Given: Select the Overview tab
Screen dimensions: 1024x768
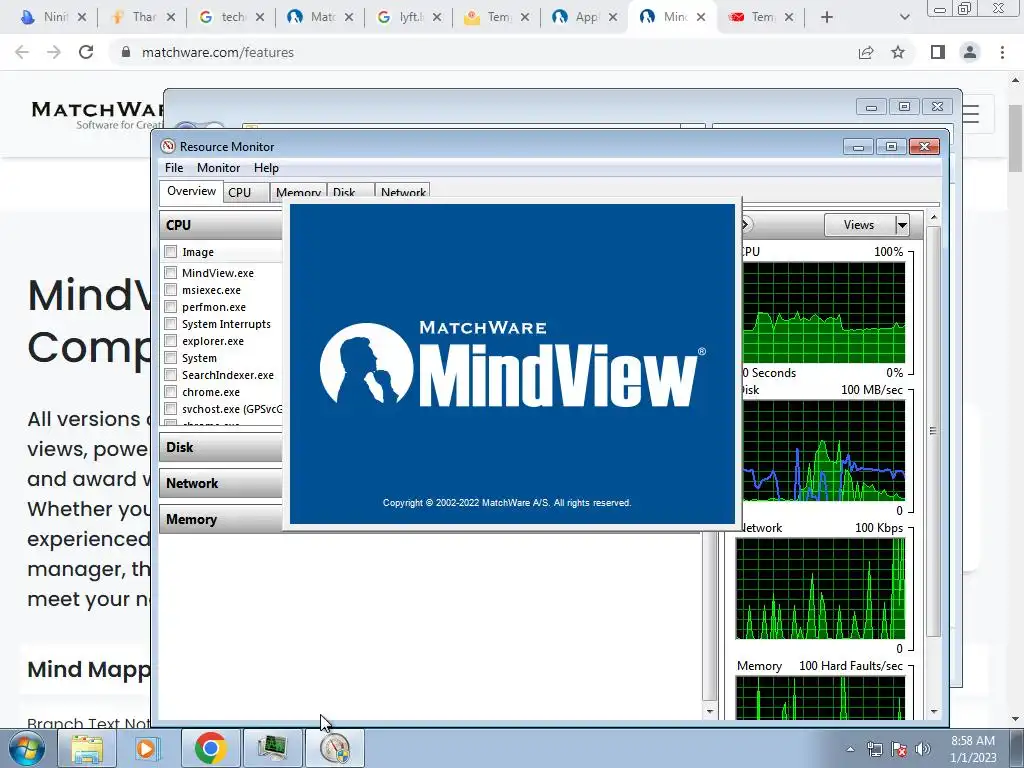Looking at the screenshot, I should [x=191, y=191].
